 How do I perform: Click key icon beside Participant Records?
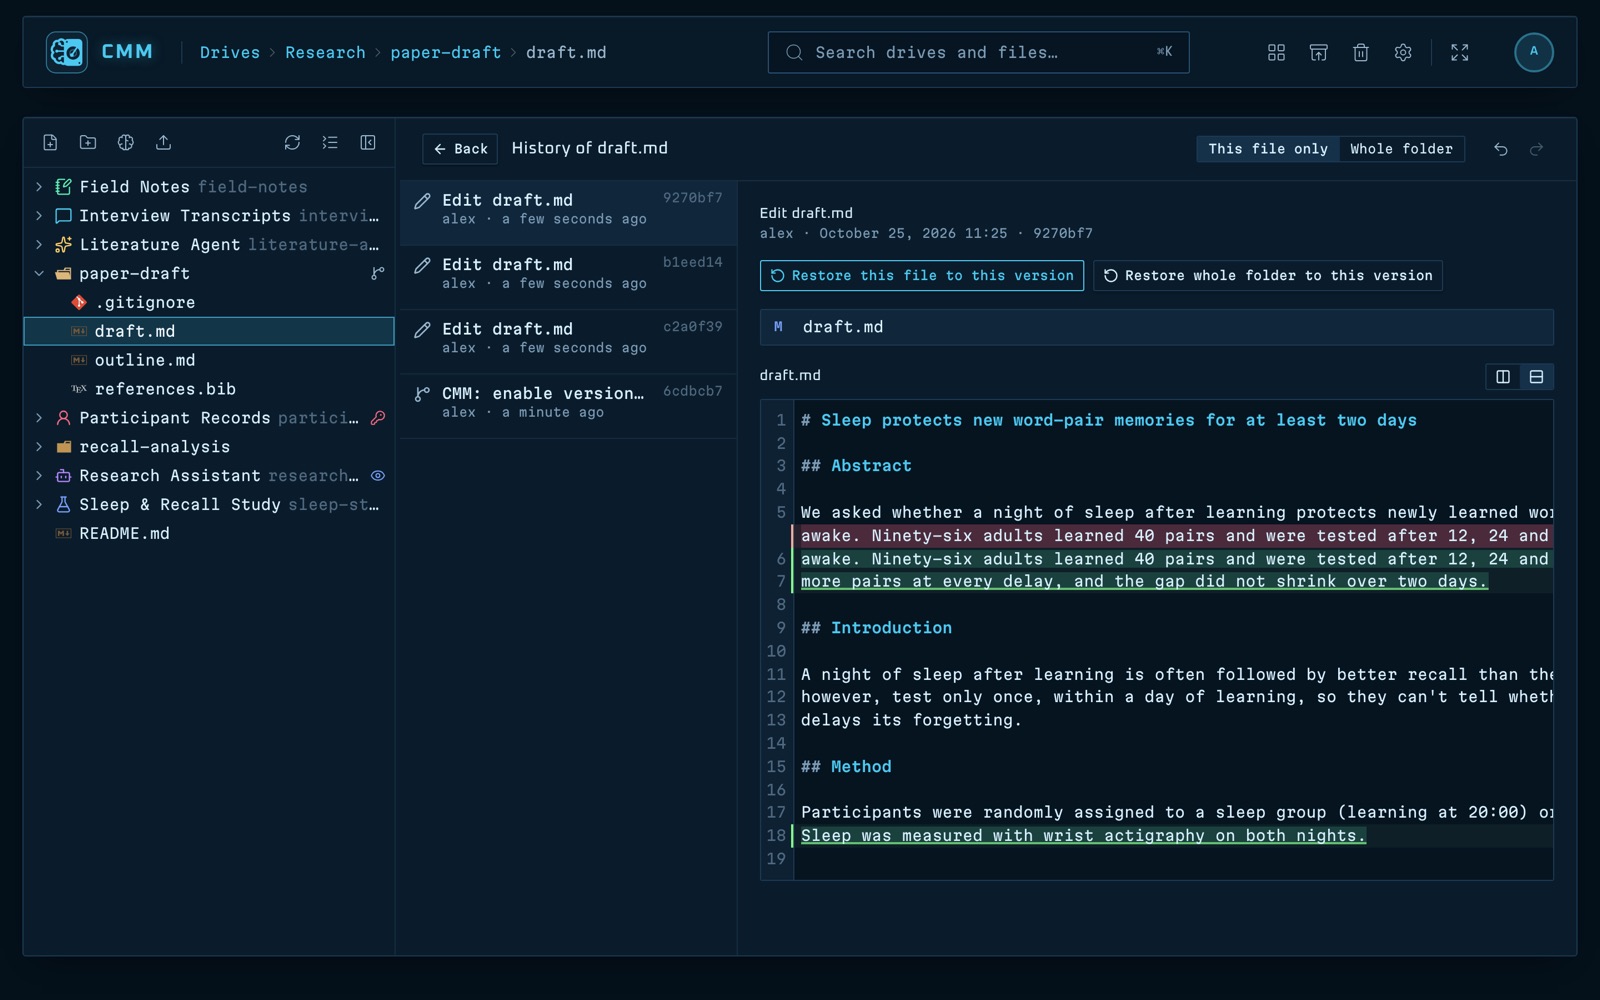click(378, 418)
